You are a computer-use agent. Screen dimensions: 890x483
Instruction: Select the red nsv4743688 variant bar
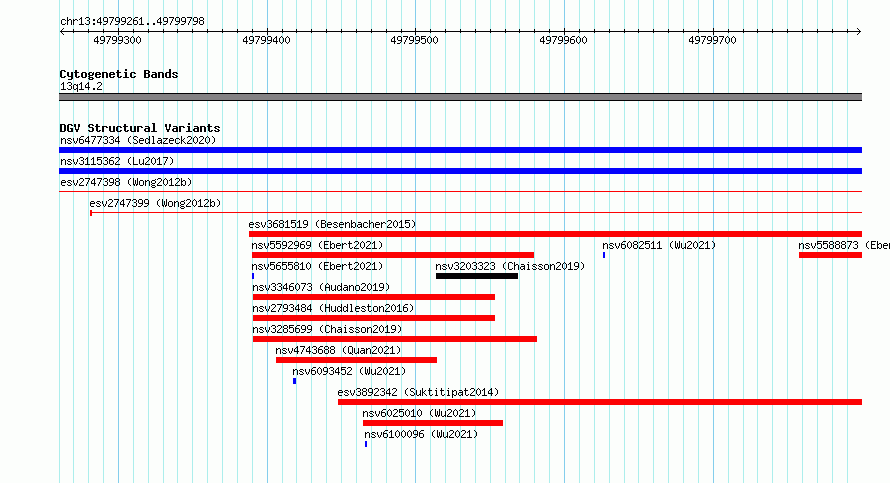[356, 360]
